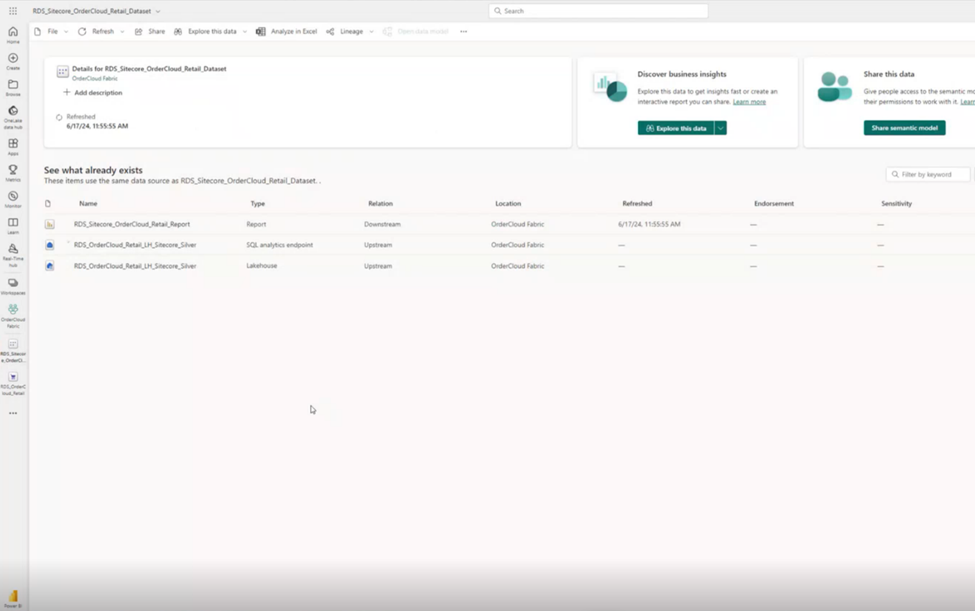Sort by the Endorsement column header
975x611 pixels.
click(x=774, y=204)
